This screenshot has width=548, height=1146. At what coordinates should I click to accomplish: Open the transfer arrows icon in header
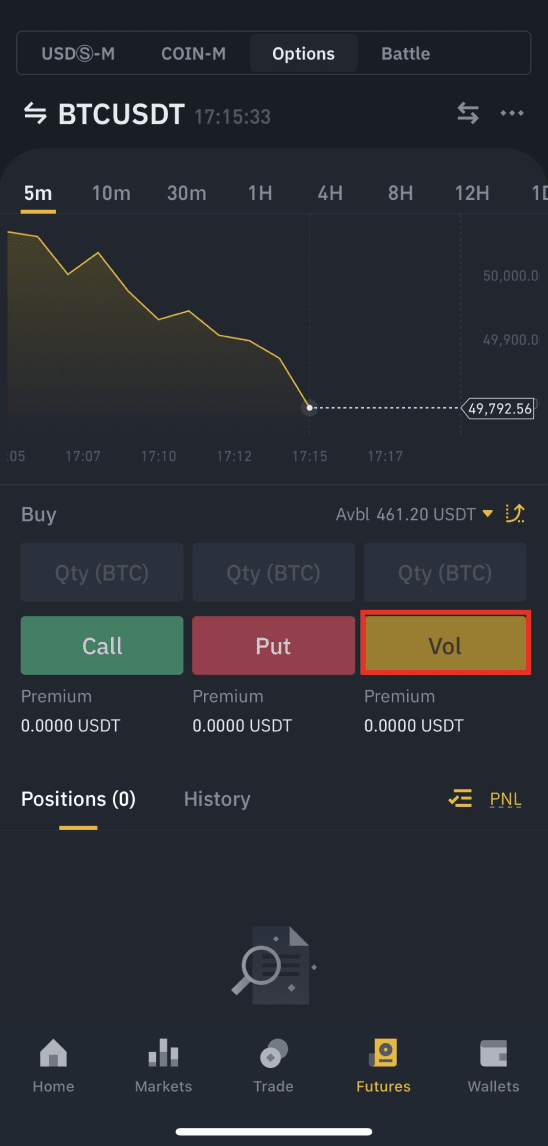point(468,113)
